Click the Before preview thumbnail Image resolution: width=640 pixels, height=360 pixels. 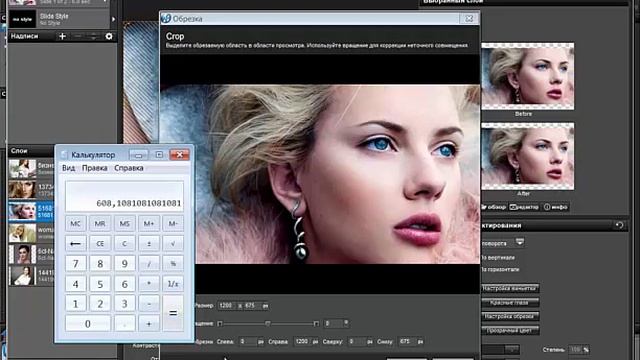point(528,76)
